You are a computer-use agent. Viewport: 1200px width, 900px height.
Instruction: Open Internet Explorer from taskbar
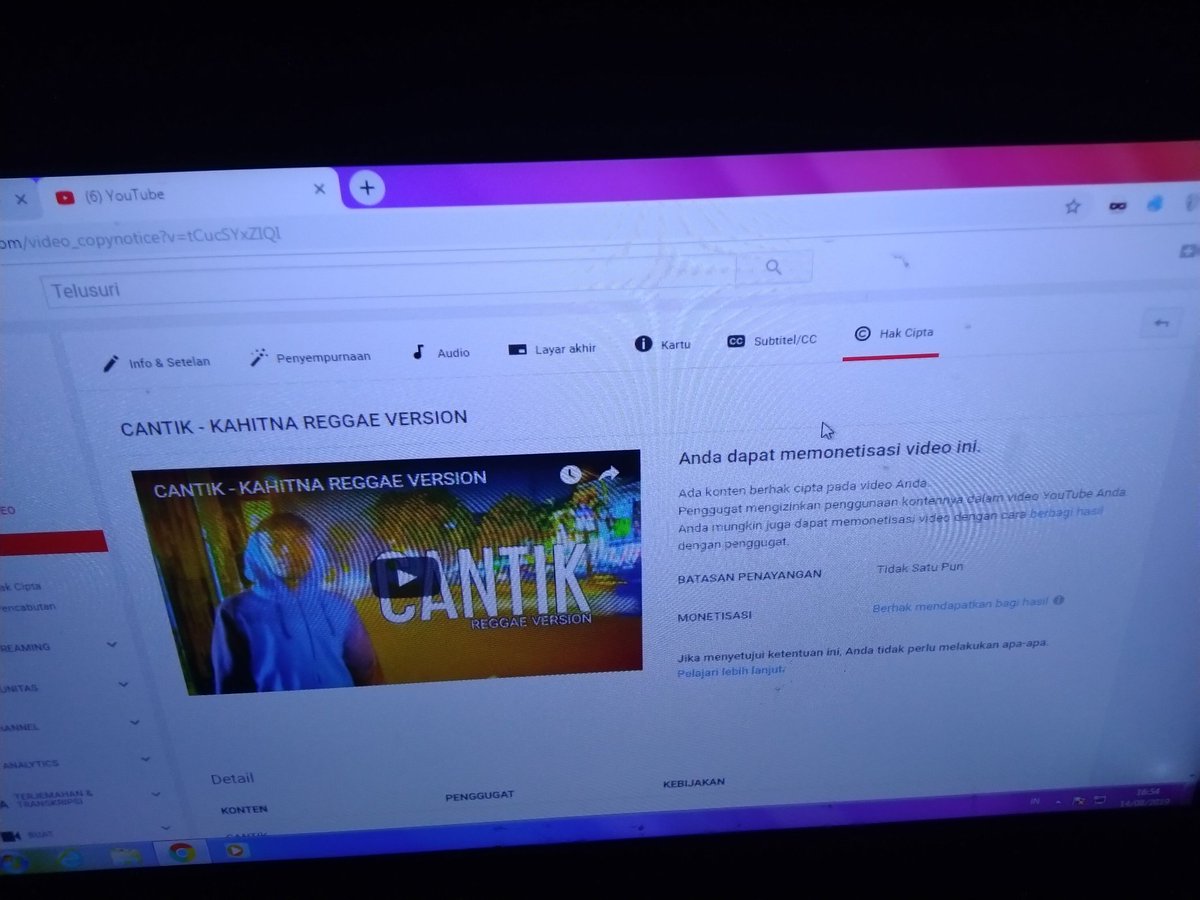(70, 860)
